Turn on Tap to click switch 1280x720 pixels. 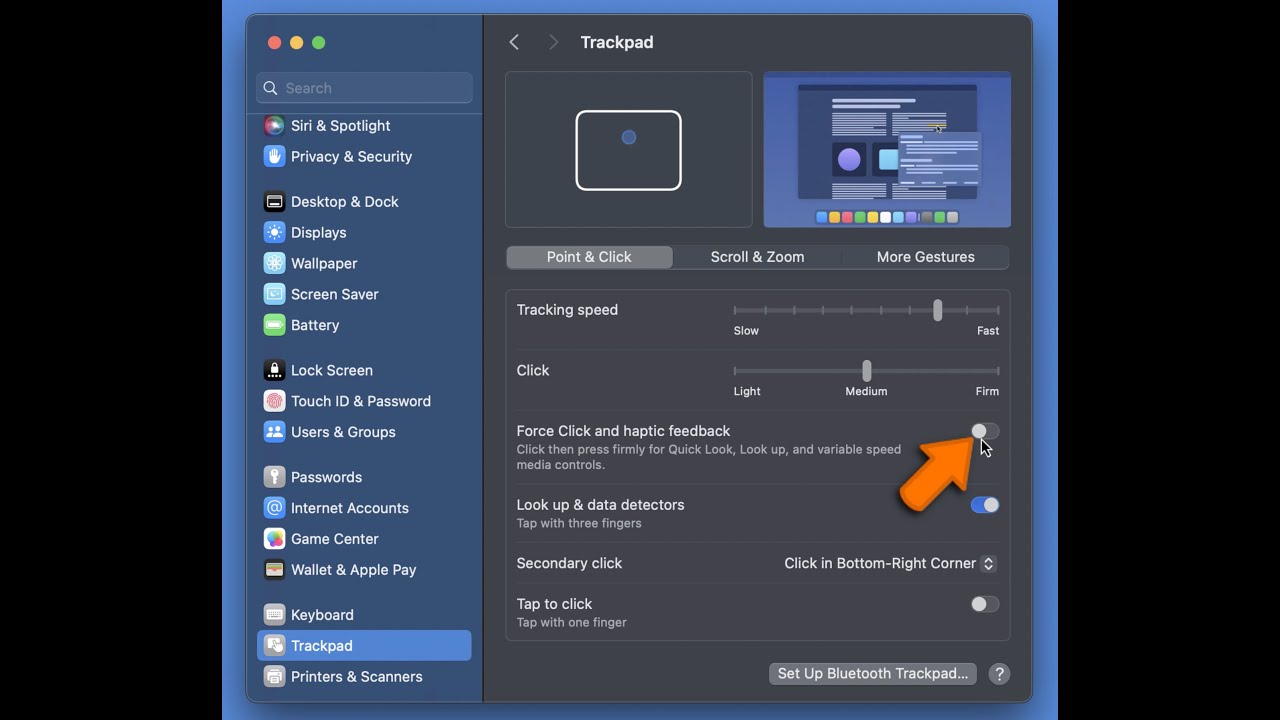[x=985, y=604]
